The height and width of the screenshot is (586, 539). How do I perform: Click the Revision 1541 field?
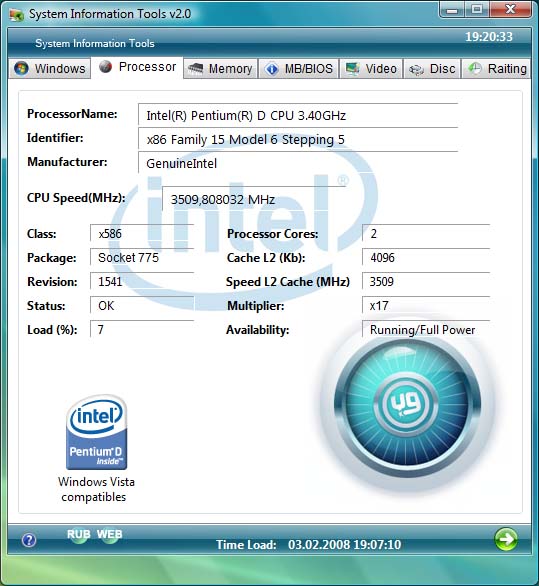142,281
